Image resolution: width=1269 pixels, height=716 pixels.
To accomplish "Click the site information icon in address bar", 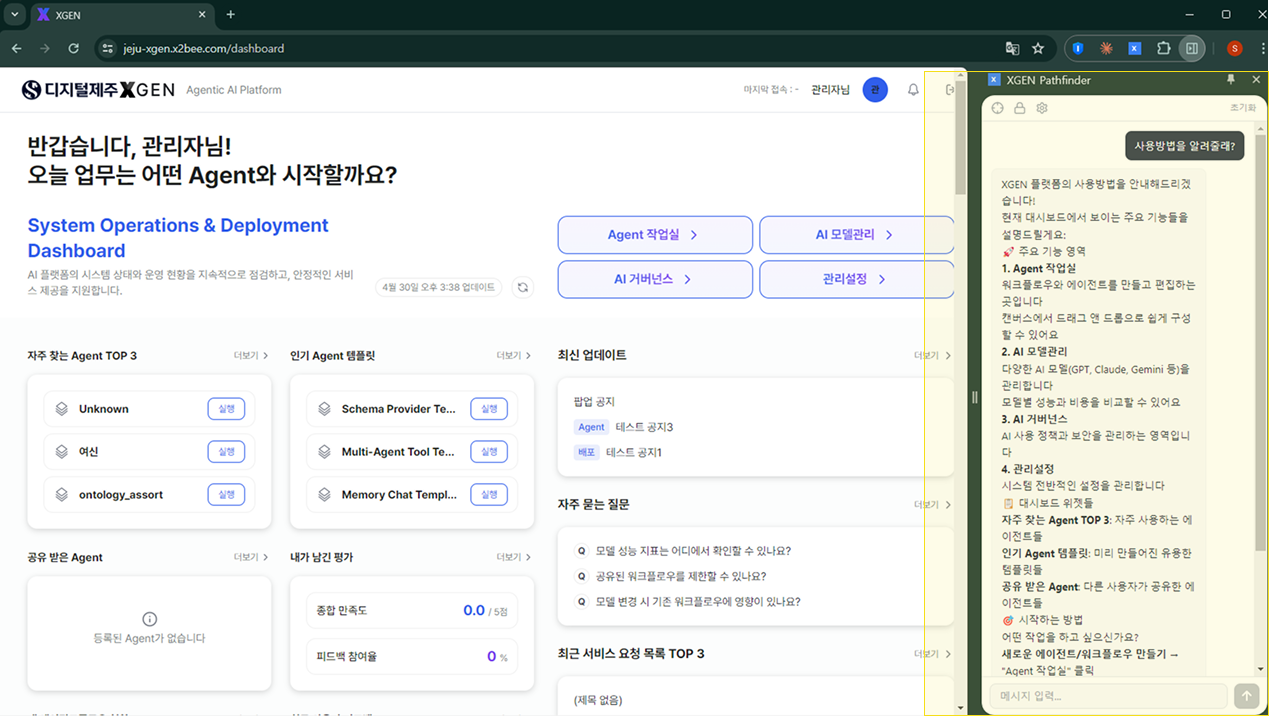I will (108, 48).
